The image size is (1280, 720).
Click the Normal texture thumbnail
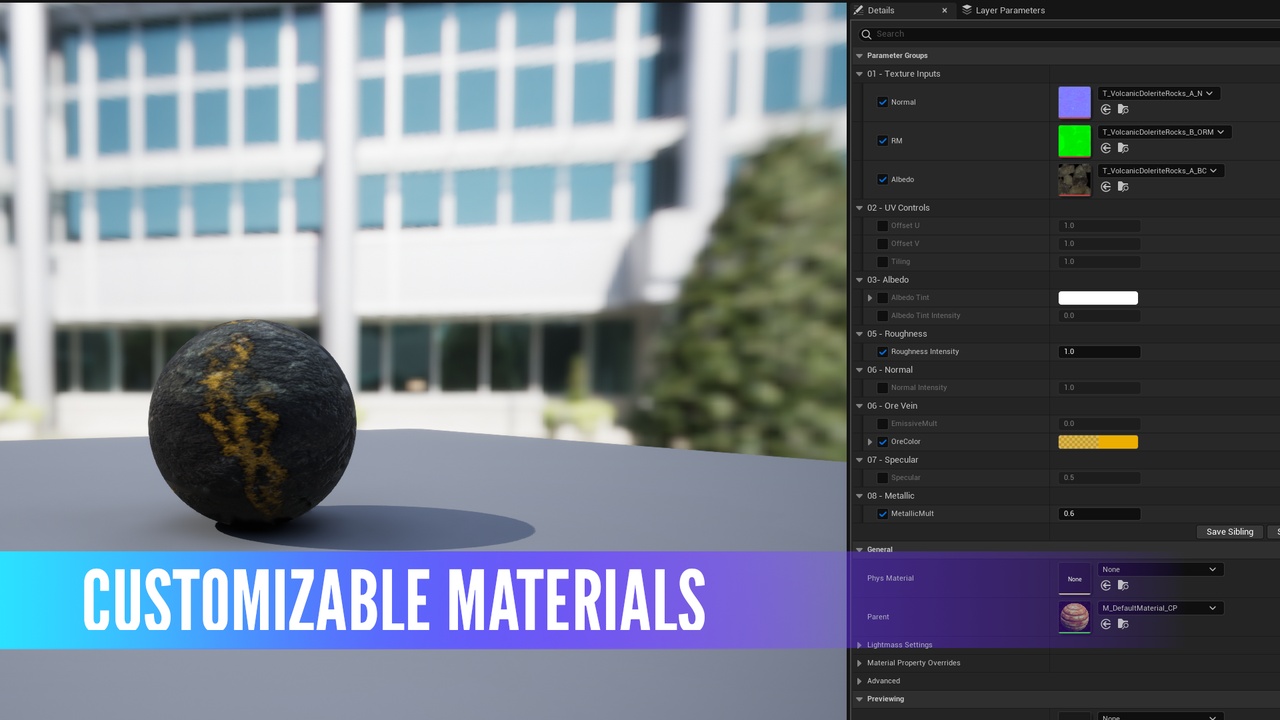(1075, 102)
